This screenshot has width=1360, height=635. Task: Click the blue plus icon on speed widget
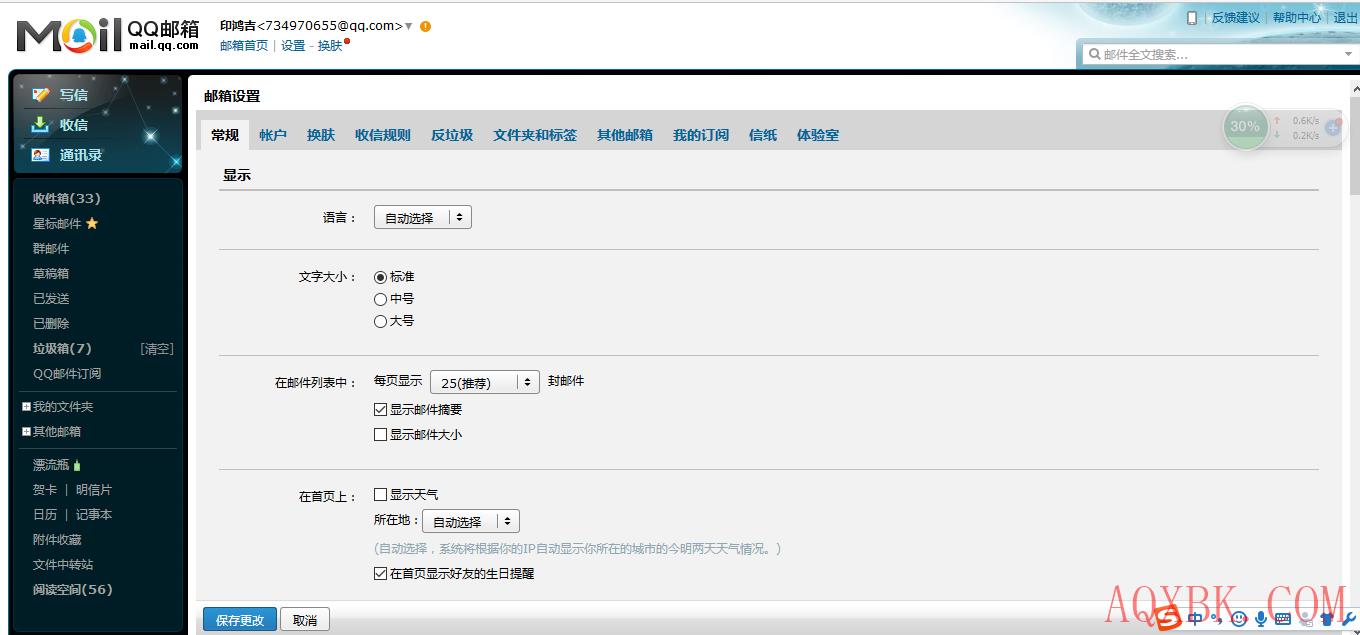[x=1332, y=128]
